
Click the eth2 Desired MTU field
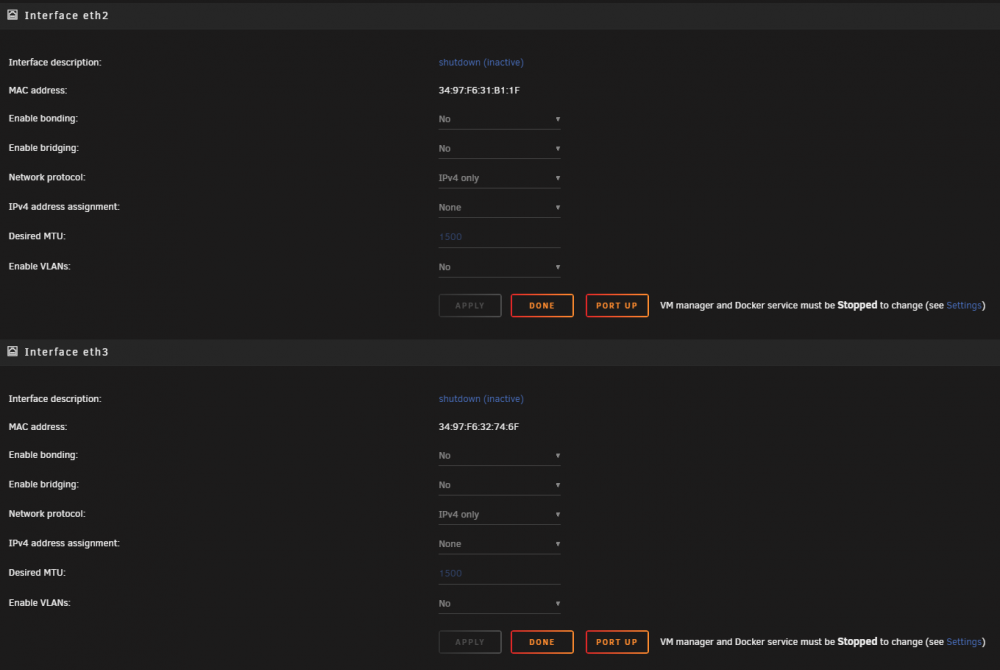tap(499, 237)
